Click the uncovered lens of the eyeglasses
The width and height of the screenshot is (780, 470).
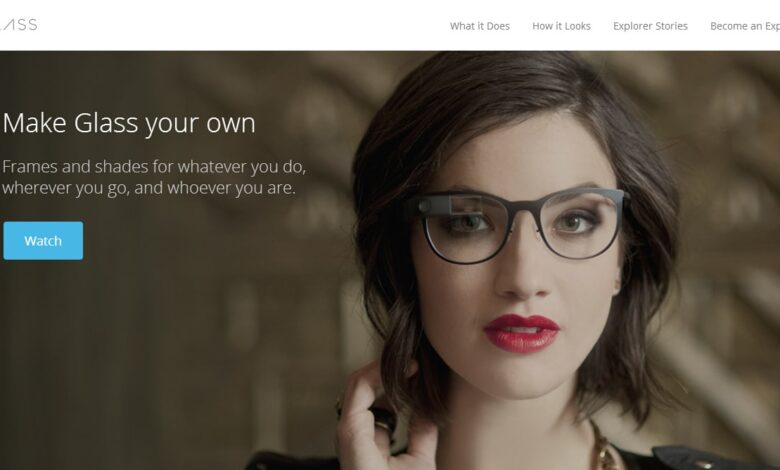pyautogui.click(x=580, y=225)
